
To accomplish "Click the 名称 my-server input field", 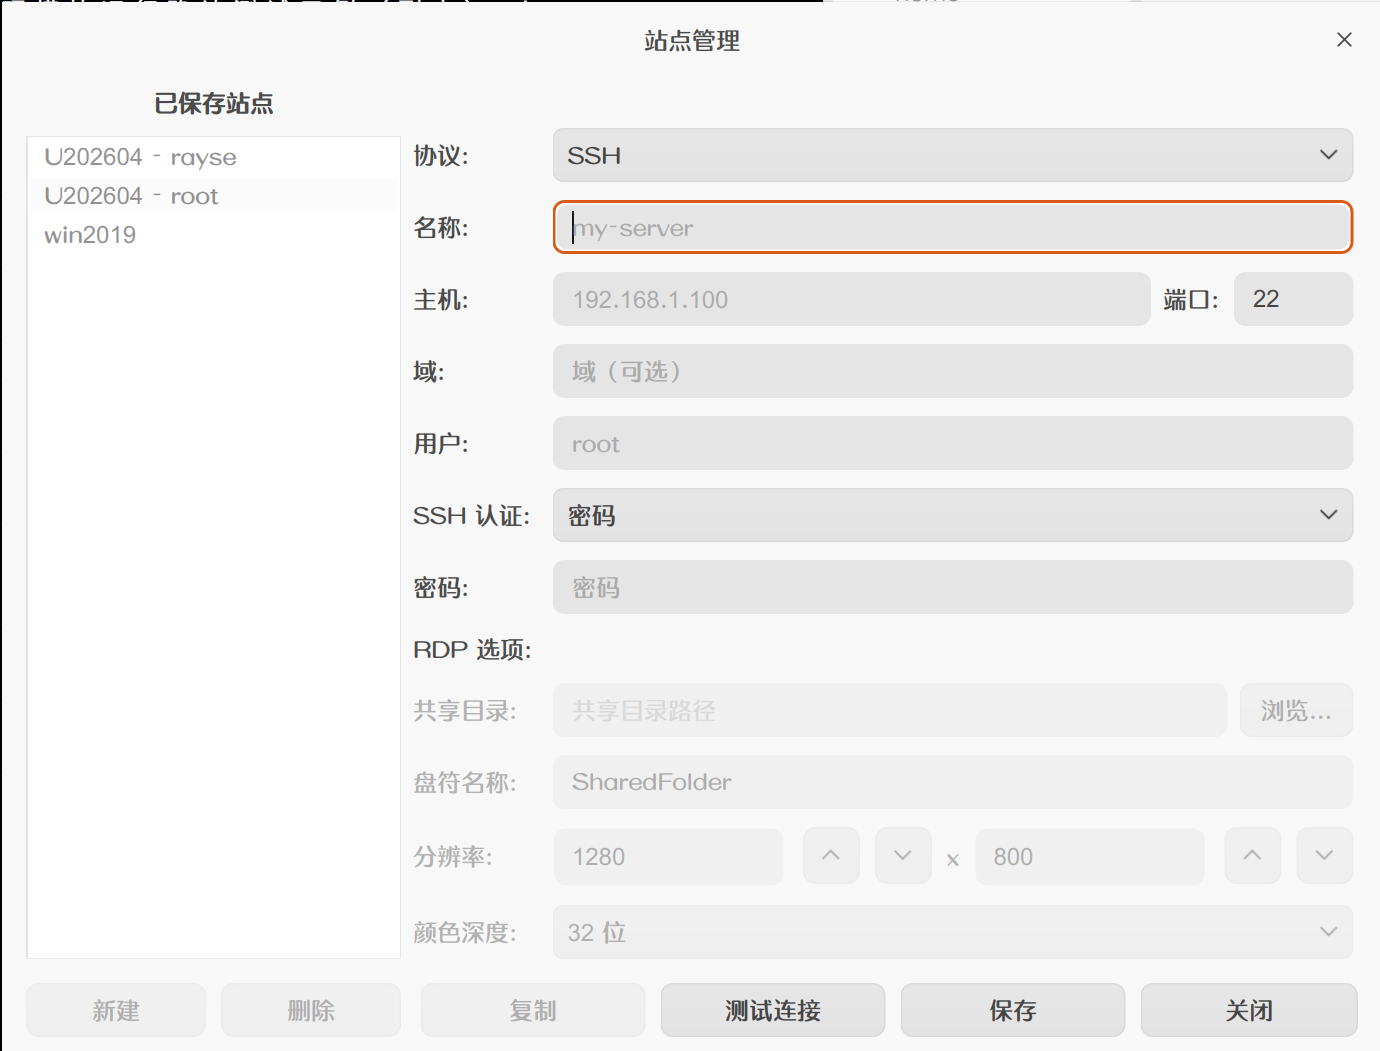I will click(x=953, y=227).
